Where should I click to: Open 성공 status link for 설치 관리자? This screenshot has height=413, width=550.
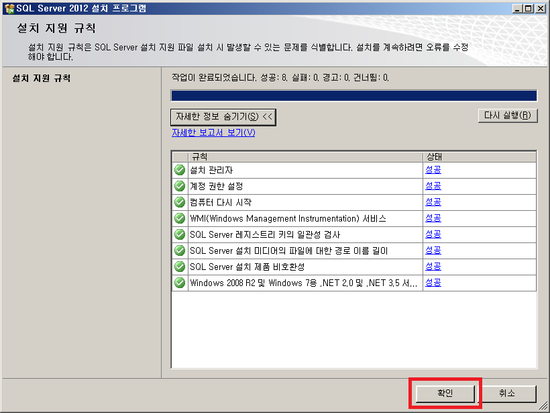433,170
